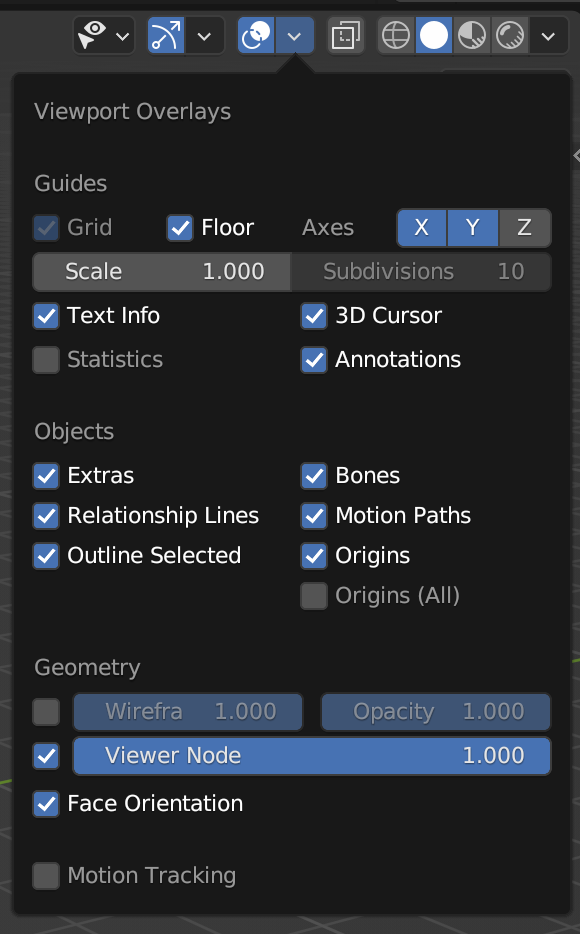Open the shading options dropdown arrow
This screenshot has height=934, width=580.
pos(548,36)
